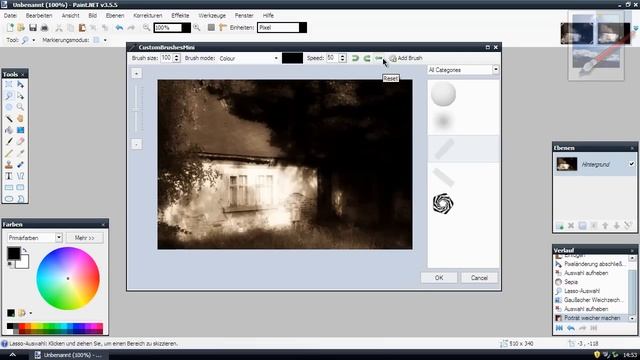Select the Rectangle shape tool
The image size is (640, 360).
(9, 187)
